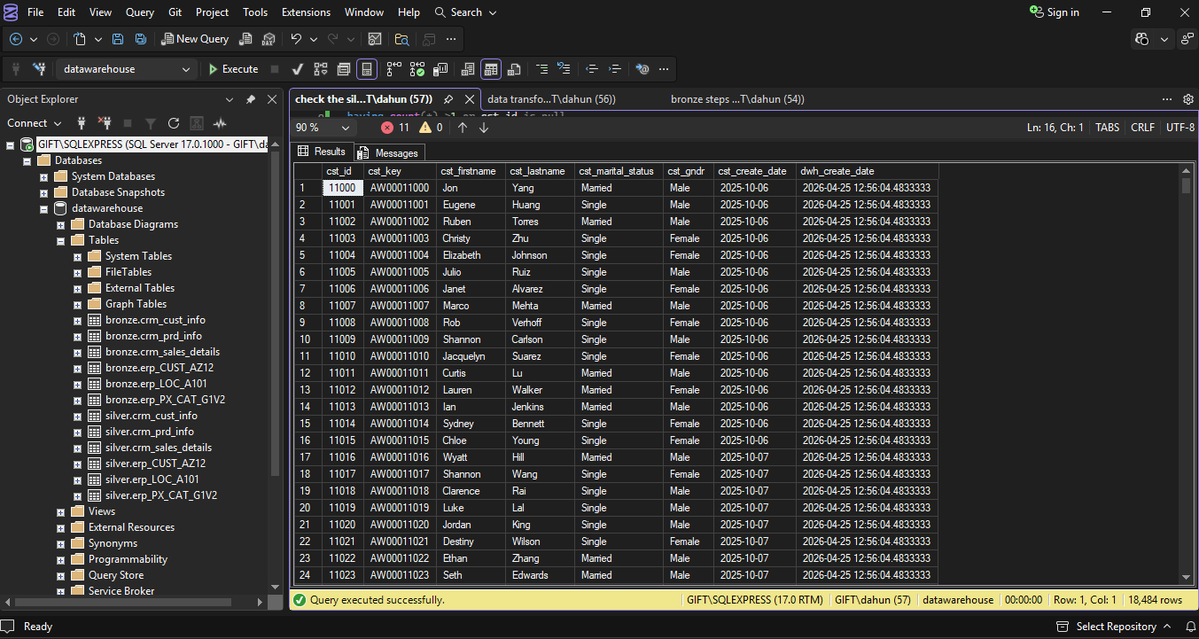Toggle the IntelliSense enabled icon
The width and height of the screenshot is (1199, 639).
point(368,70)
